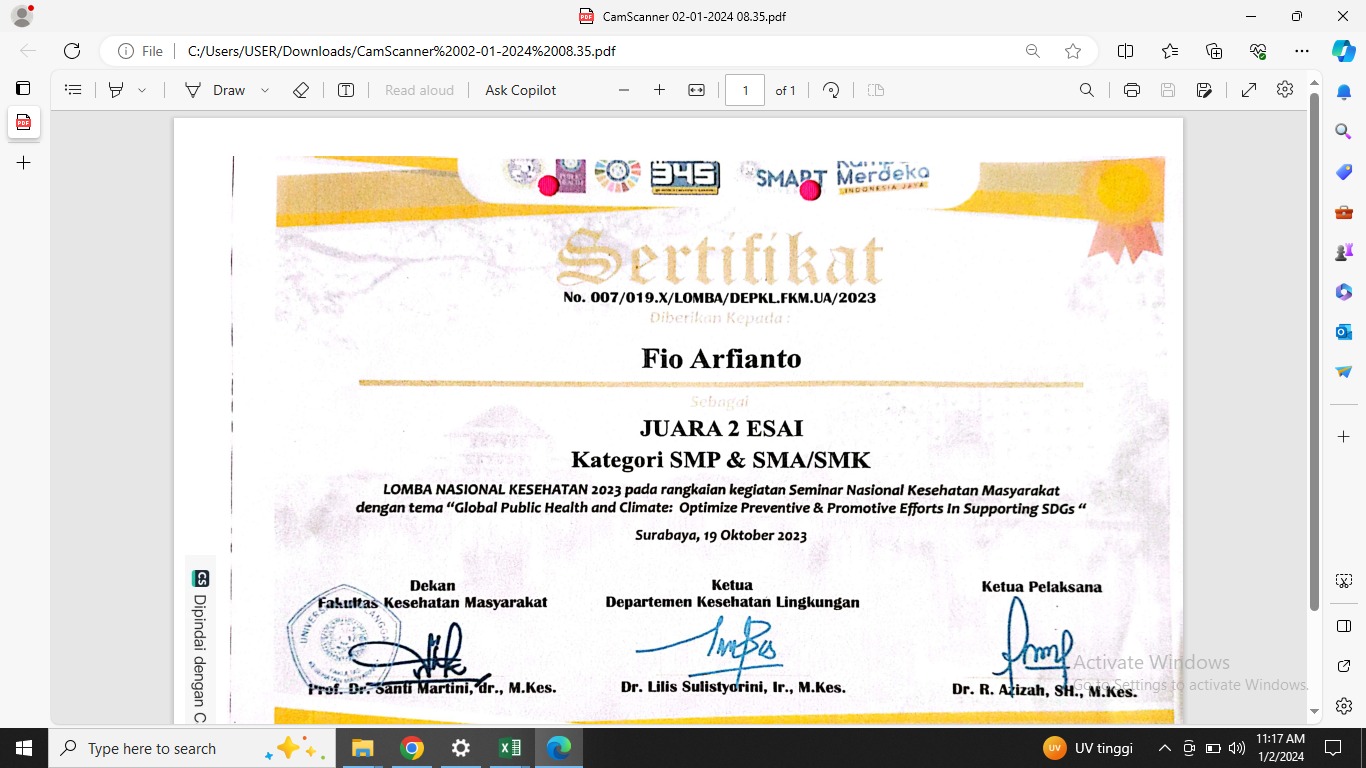Select the PDF vertical tab

point(23,123)
